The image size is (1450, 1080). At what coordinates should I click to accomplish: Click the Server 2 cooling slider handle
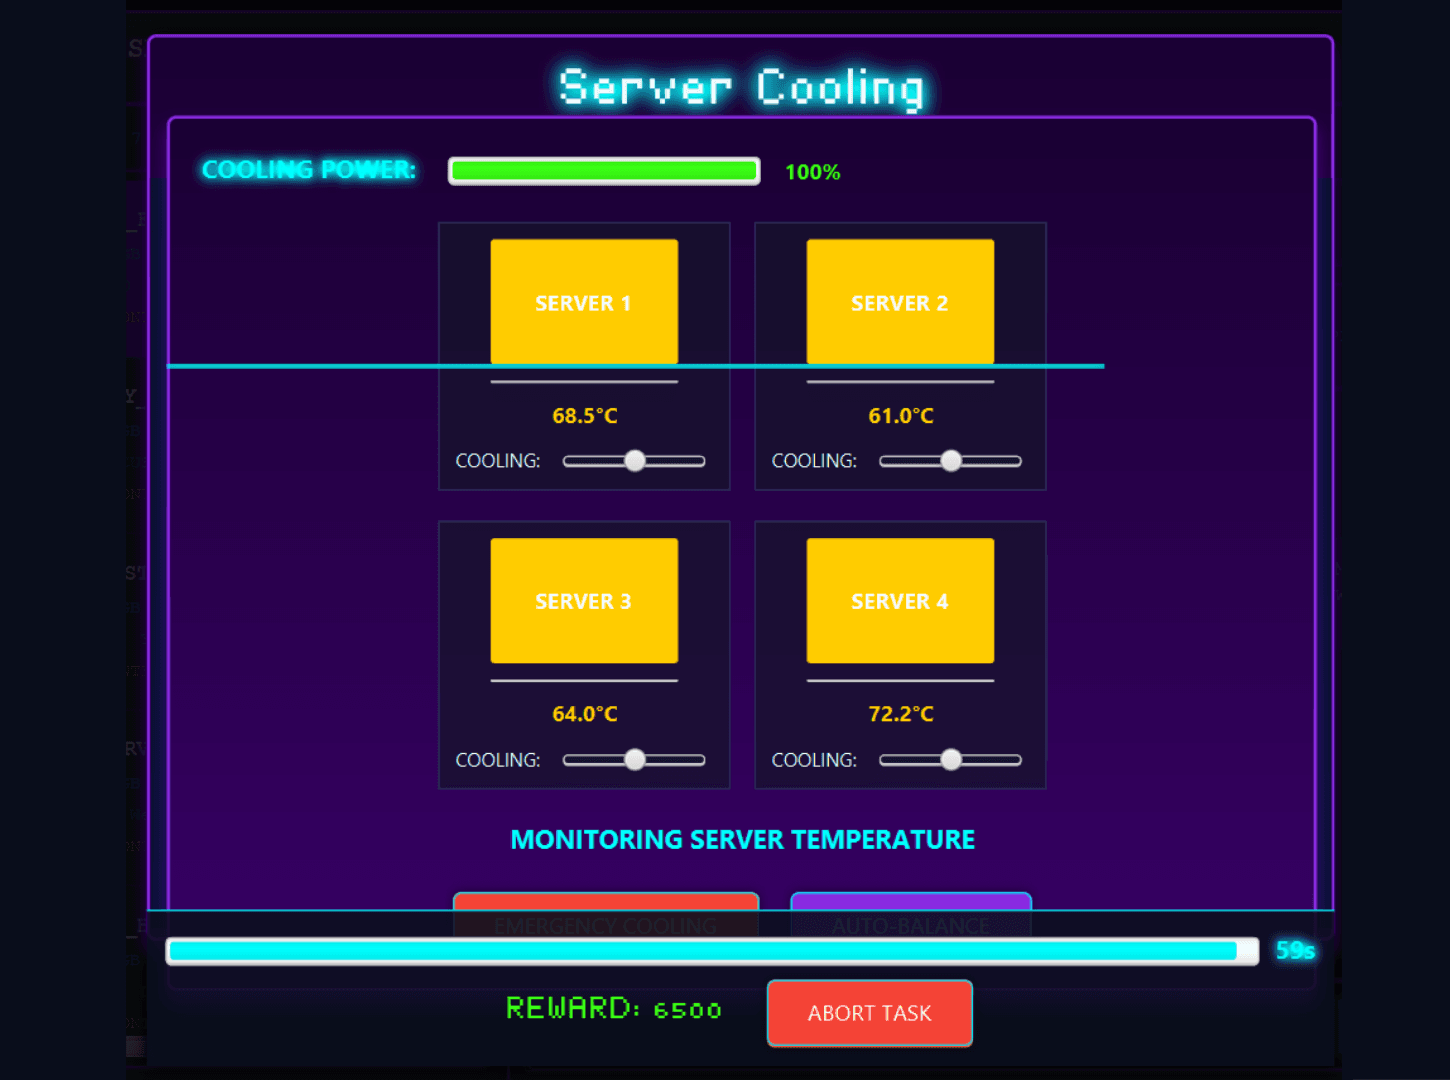pyautogui.click(x=951, y=461)
